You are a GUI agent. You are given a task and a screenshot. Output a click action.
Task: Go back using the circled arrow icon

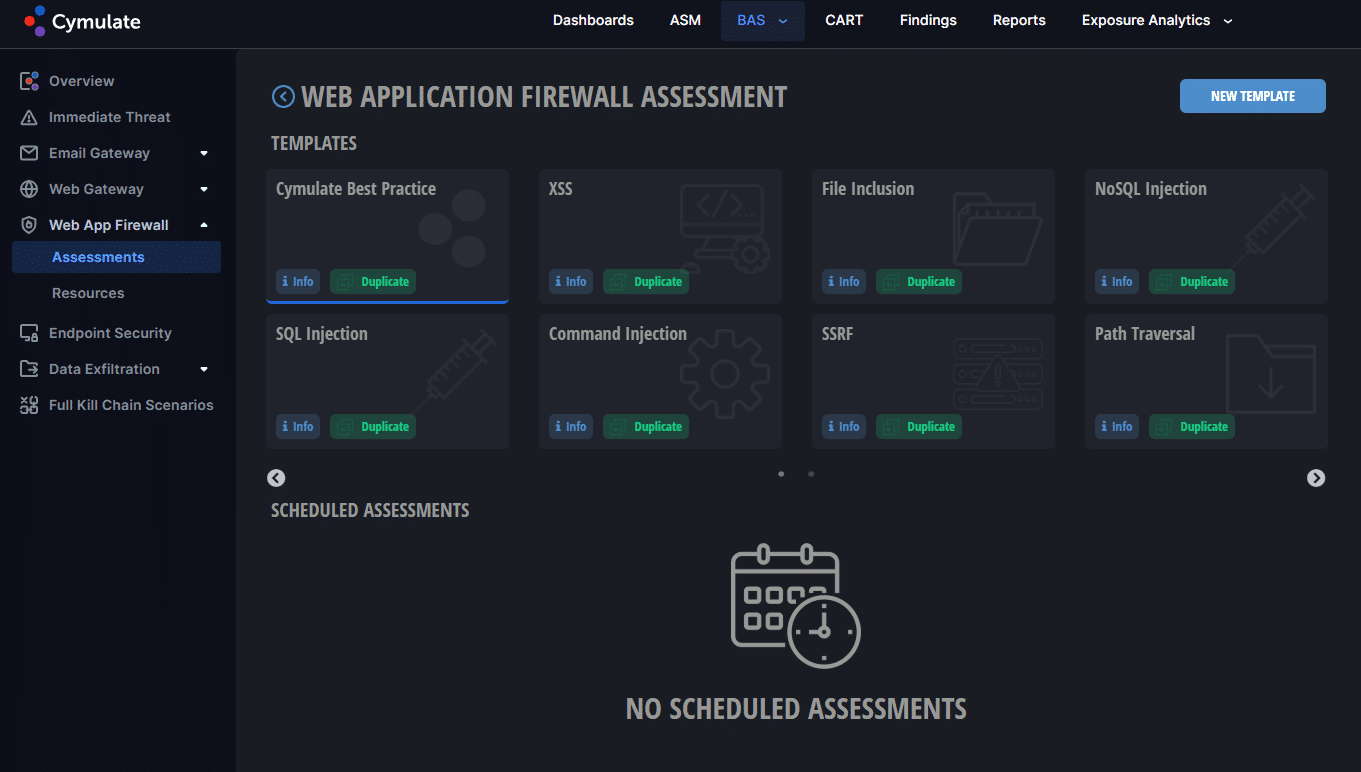283,96
